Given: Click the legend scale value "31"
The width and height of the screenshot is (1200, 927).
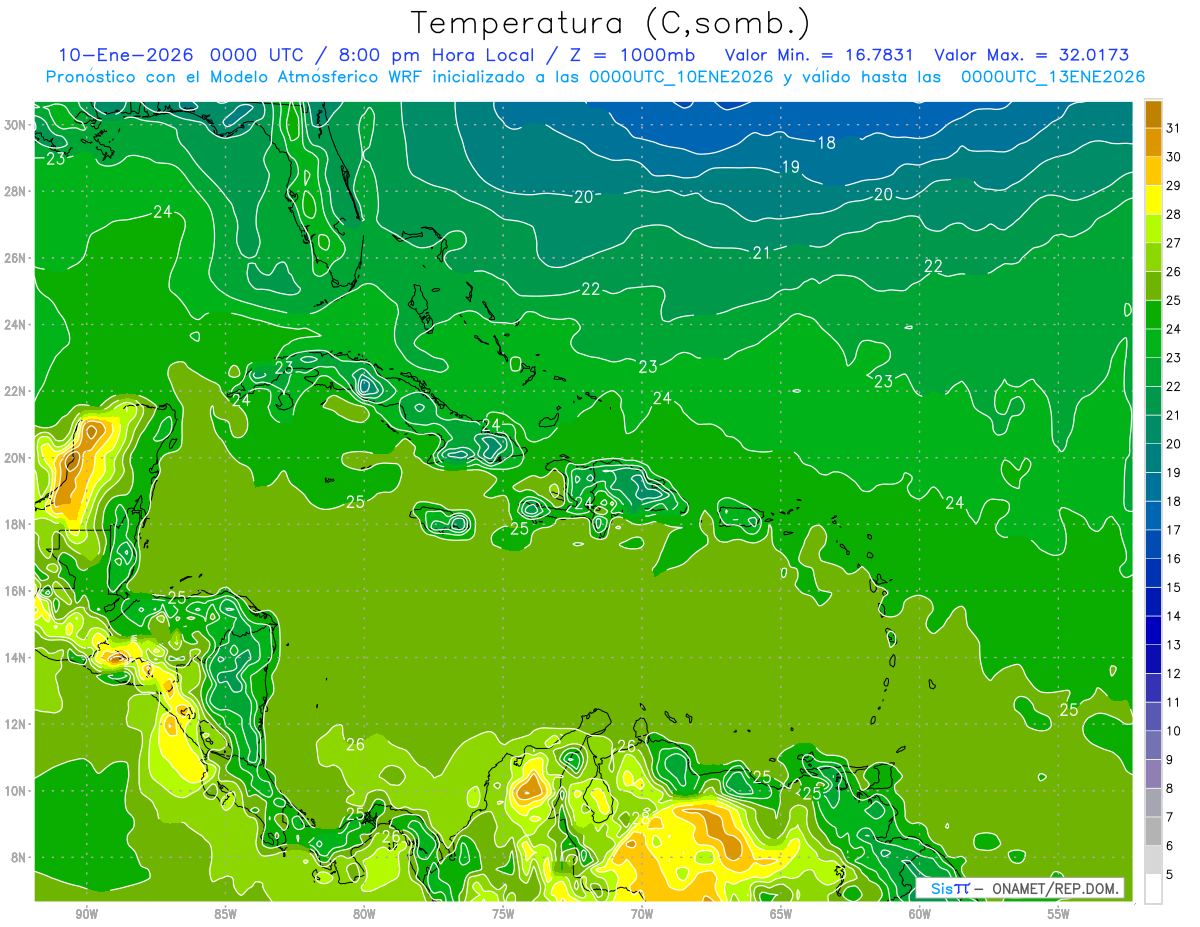Looking at the screenshot, I should click(1173, 127).
